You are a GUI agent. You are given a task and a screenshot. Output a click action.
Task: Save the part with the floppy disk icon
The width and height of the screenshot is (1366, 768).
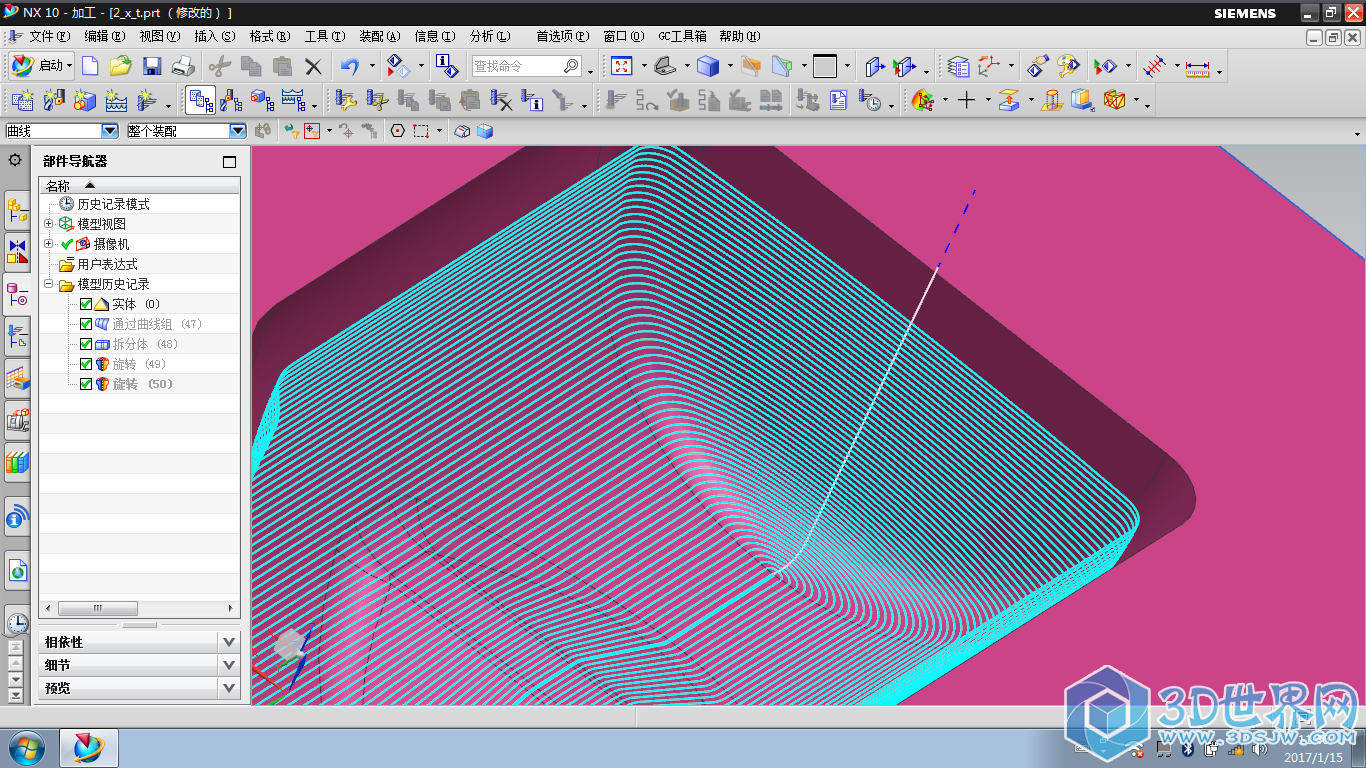[x=152, y=67]
